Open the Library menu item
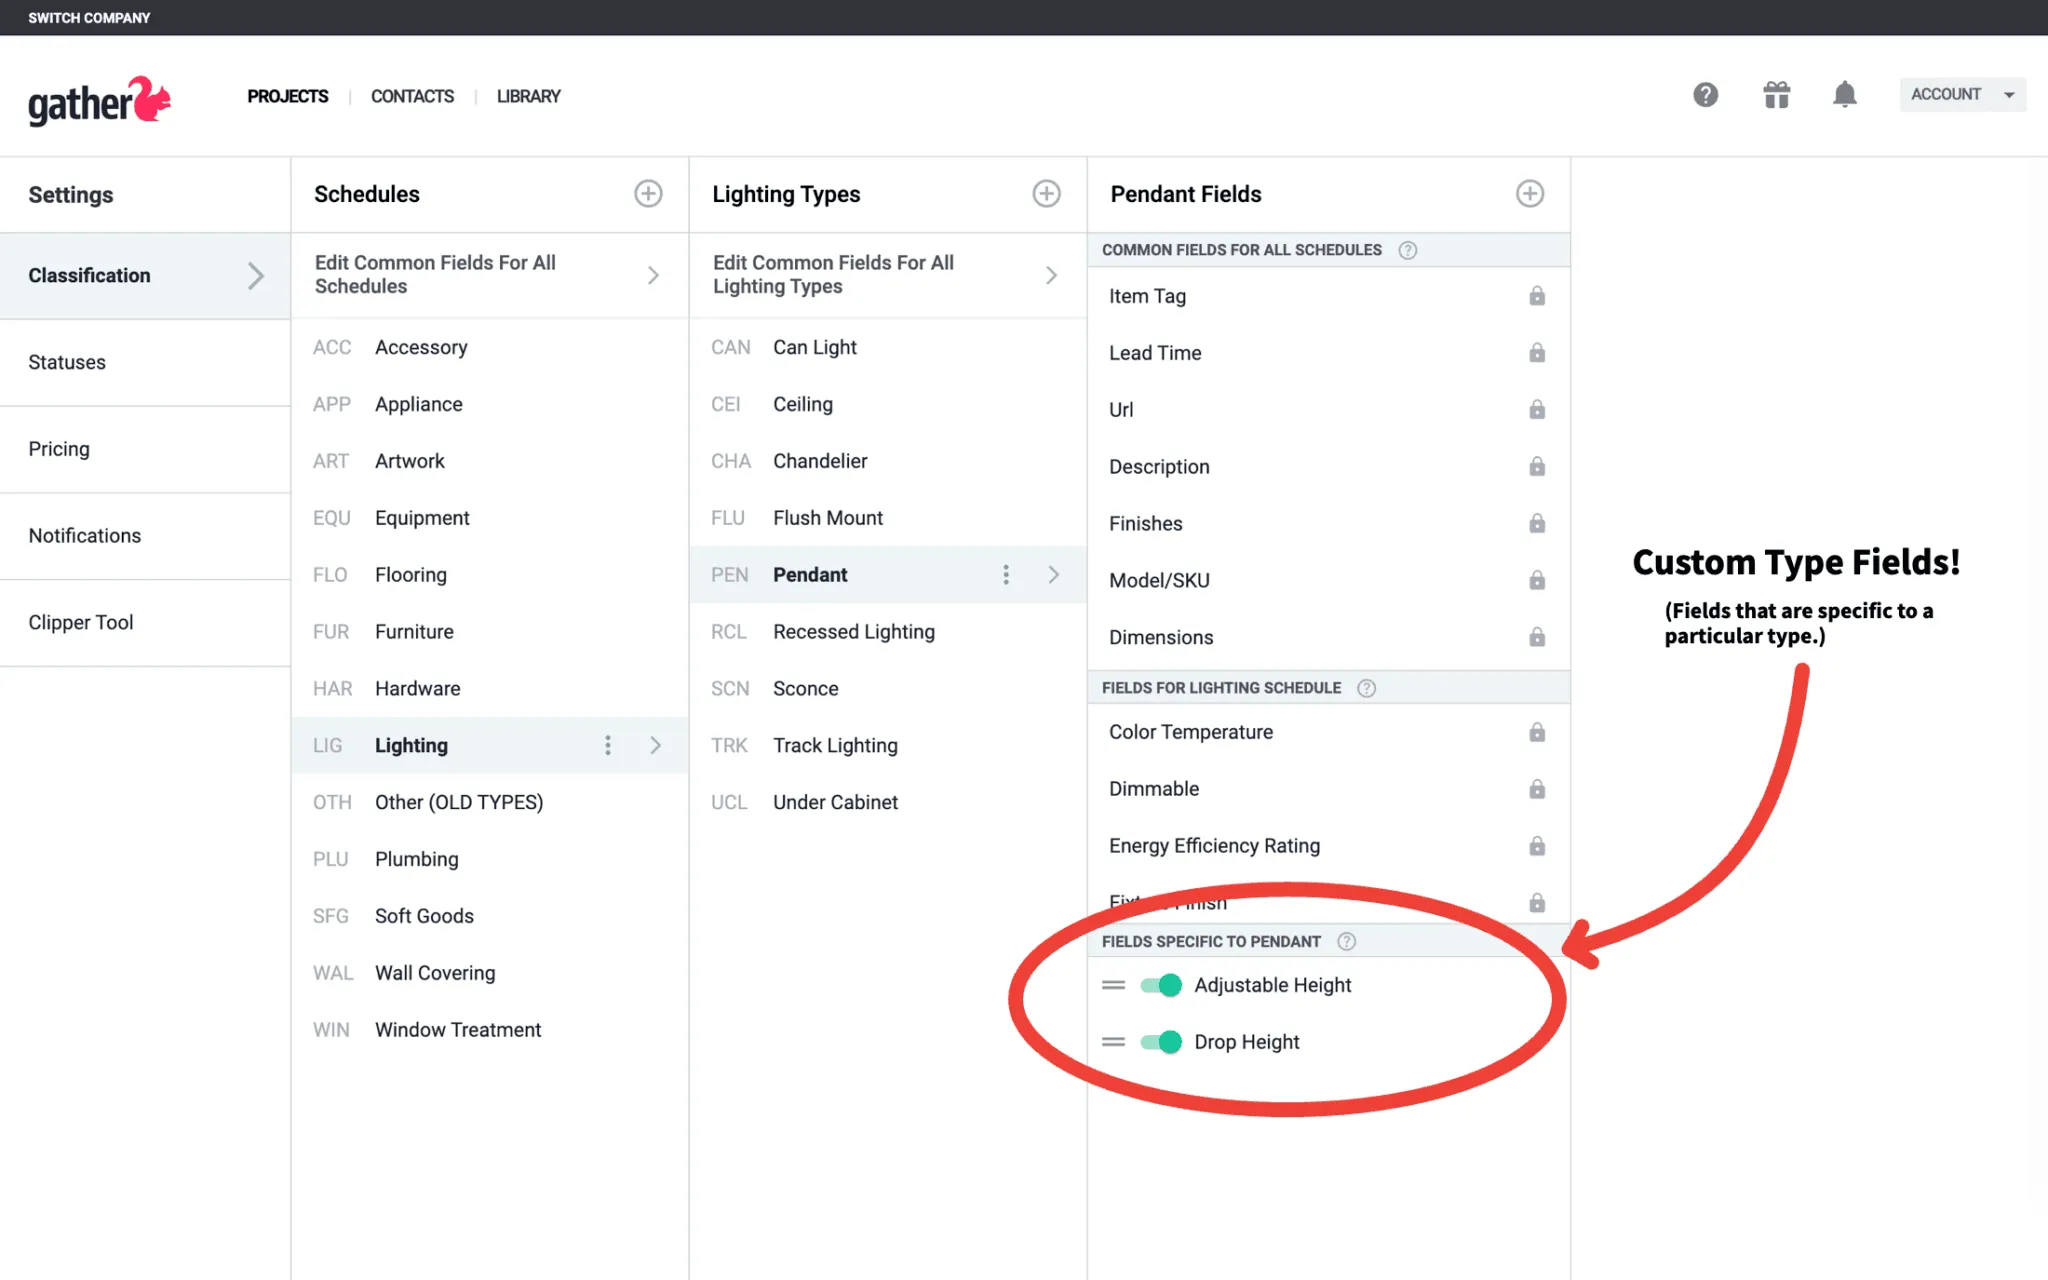The image size is (2048, 1280). pyautogui.click(x=528, y=96)
